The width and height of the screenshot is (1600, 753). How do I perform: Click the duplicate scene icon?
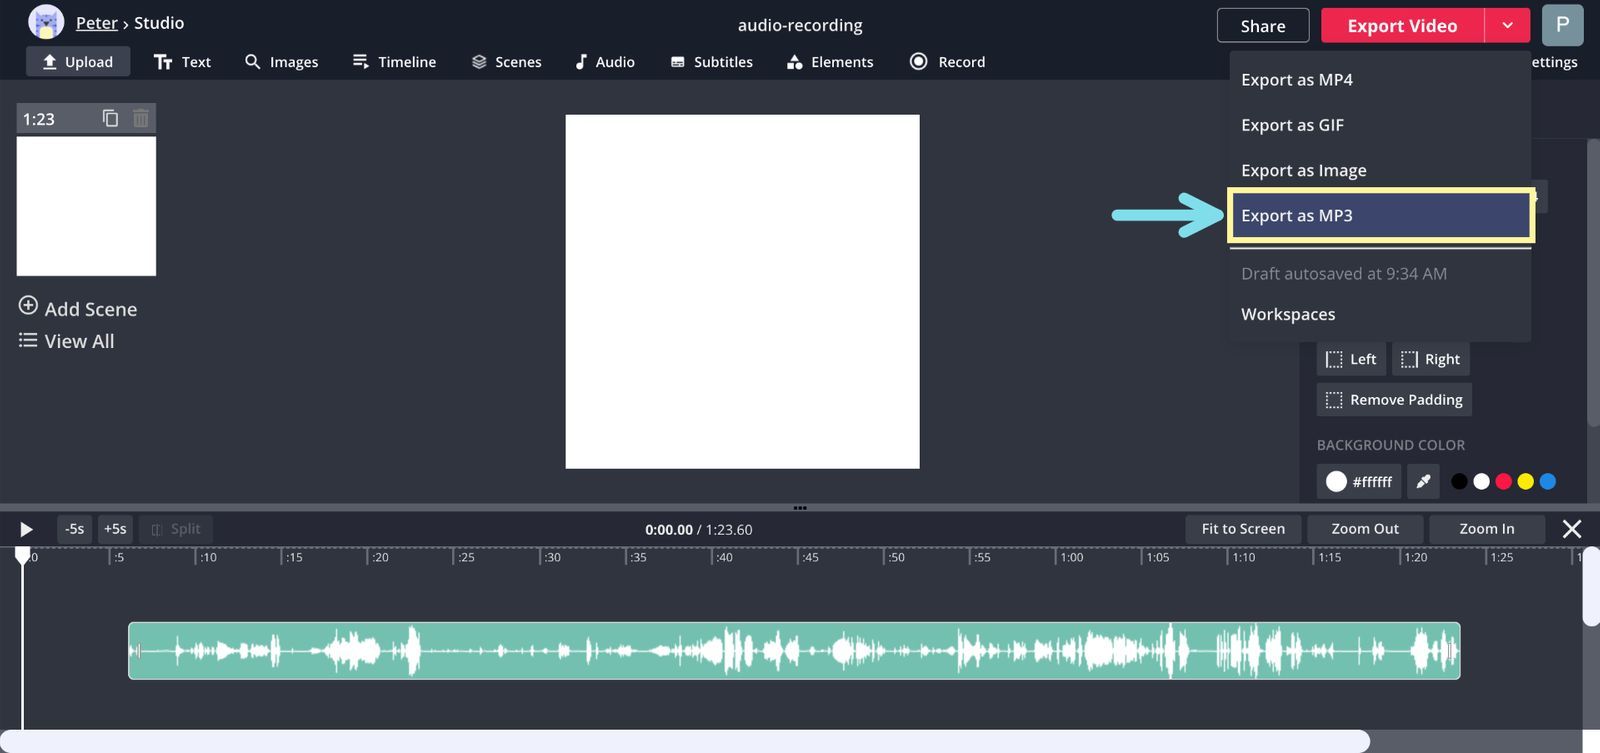tap(110, 118)
